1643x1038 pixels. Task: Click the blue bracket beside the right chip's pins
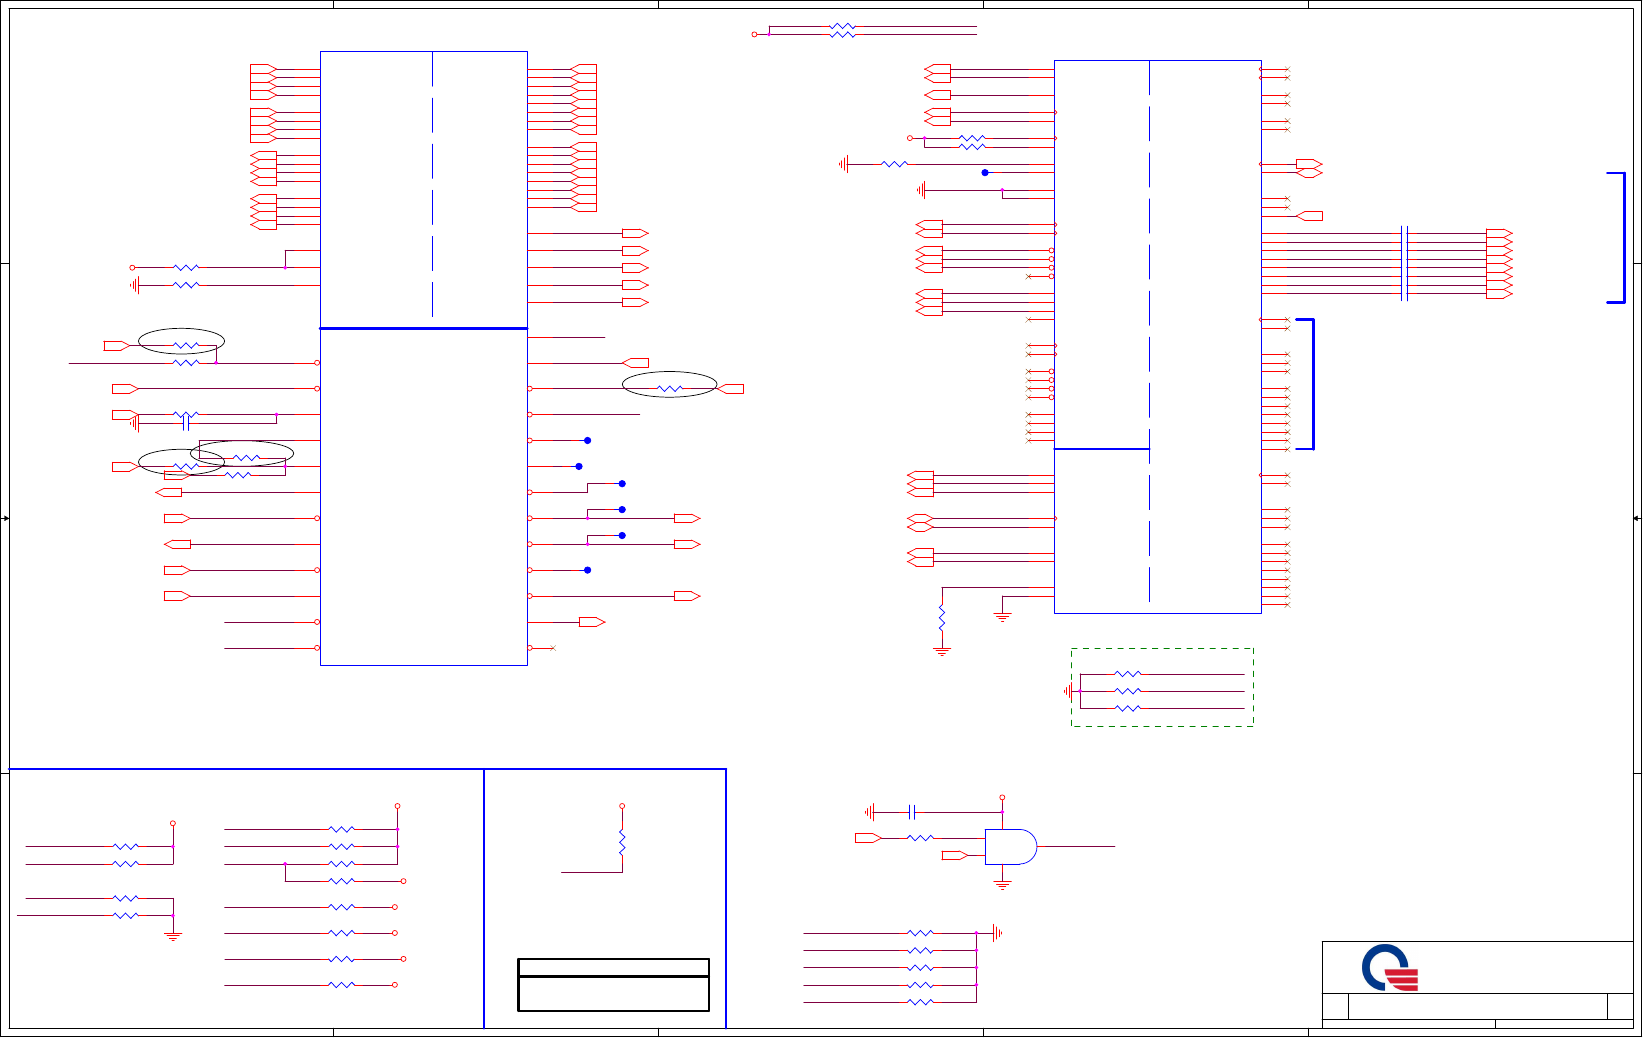pos(1306,384)
